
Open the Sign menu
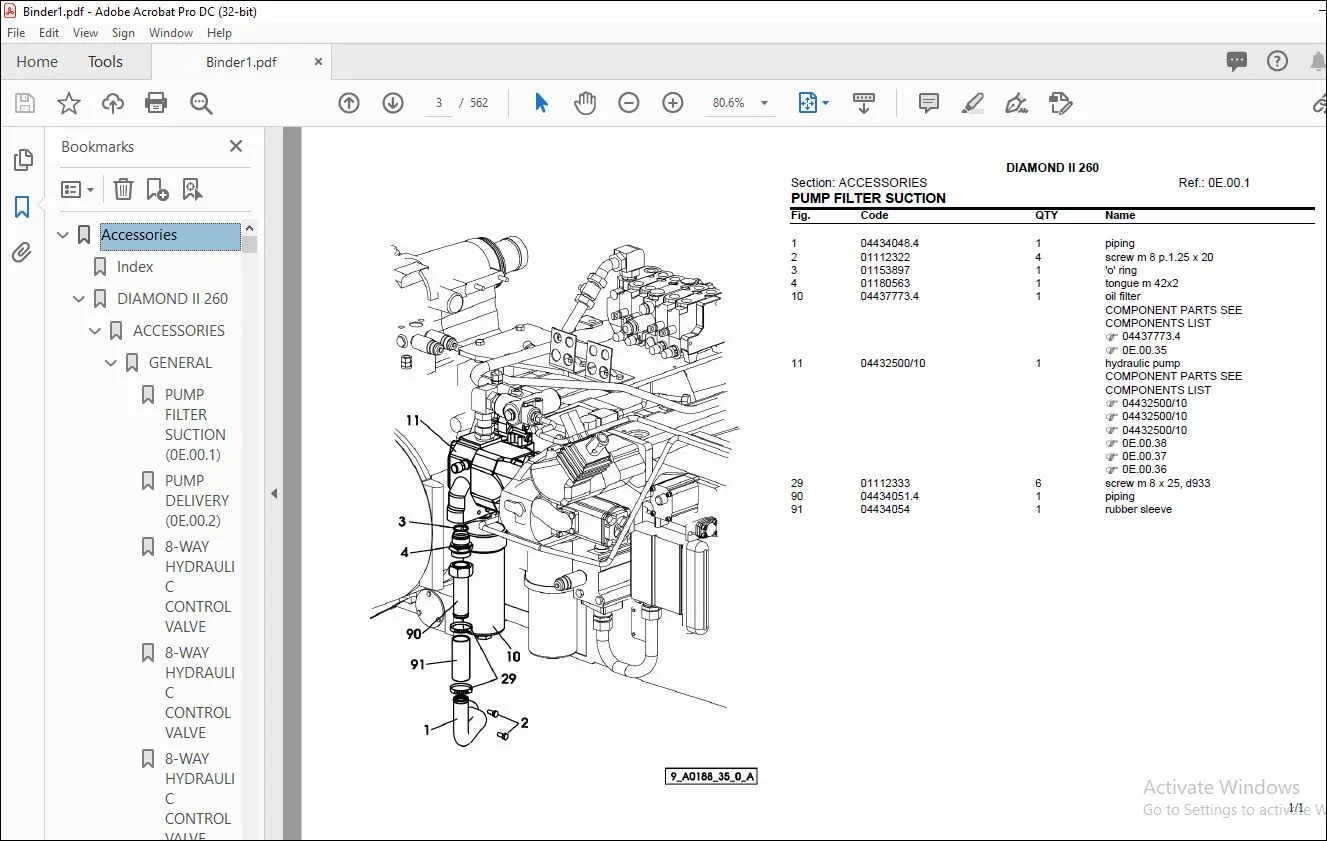click(x=124, y=33)
